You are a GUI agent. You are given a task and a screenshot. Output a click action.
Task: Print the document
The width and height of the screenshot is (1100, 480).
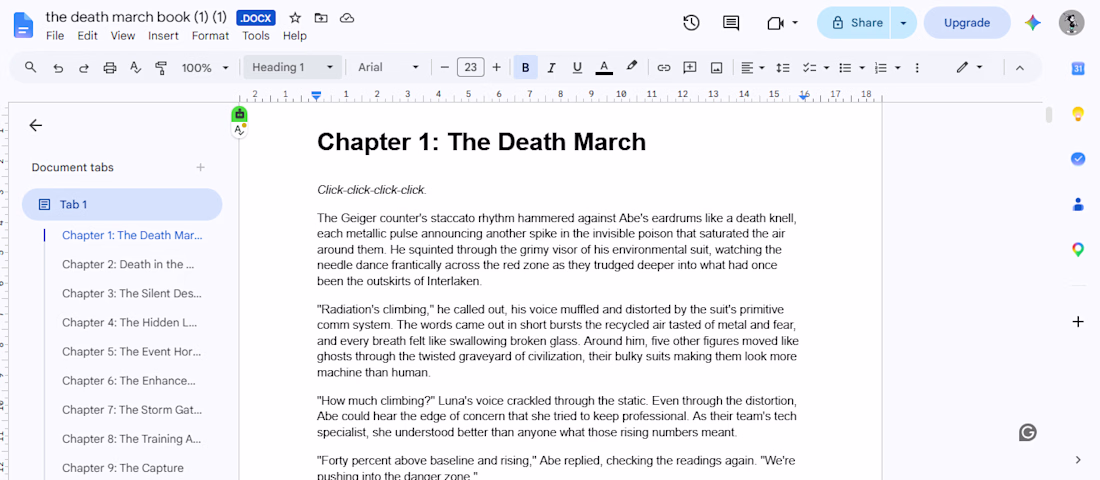click(x=109, y=68)
